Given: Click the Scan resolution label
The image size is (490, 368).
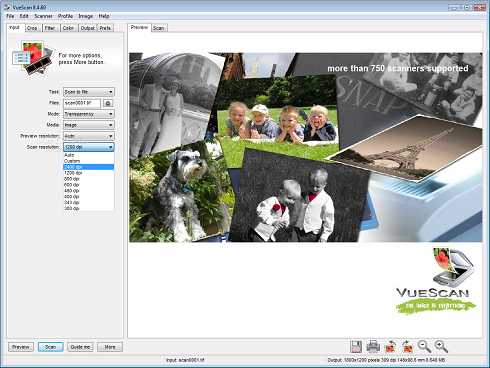Looking at the screenshot, I should coord(43,147).
